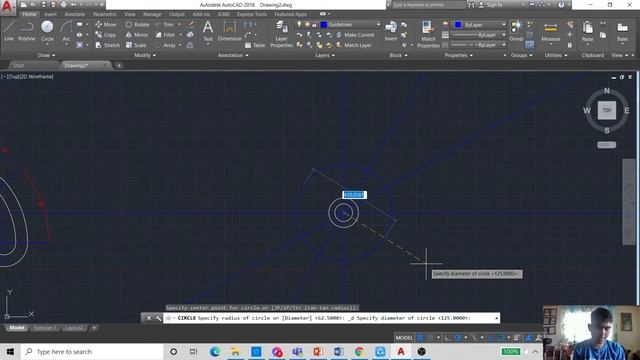Screen dimensions: 640x360
Task: Toggle the layer on/off lightbulb icon
Action: tap(300, 24)
